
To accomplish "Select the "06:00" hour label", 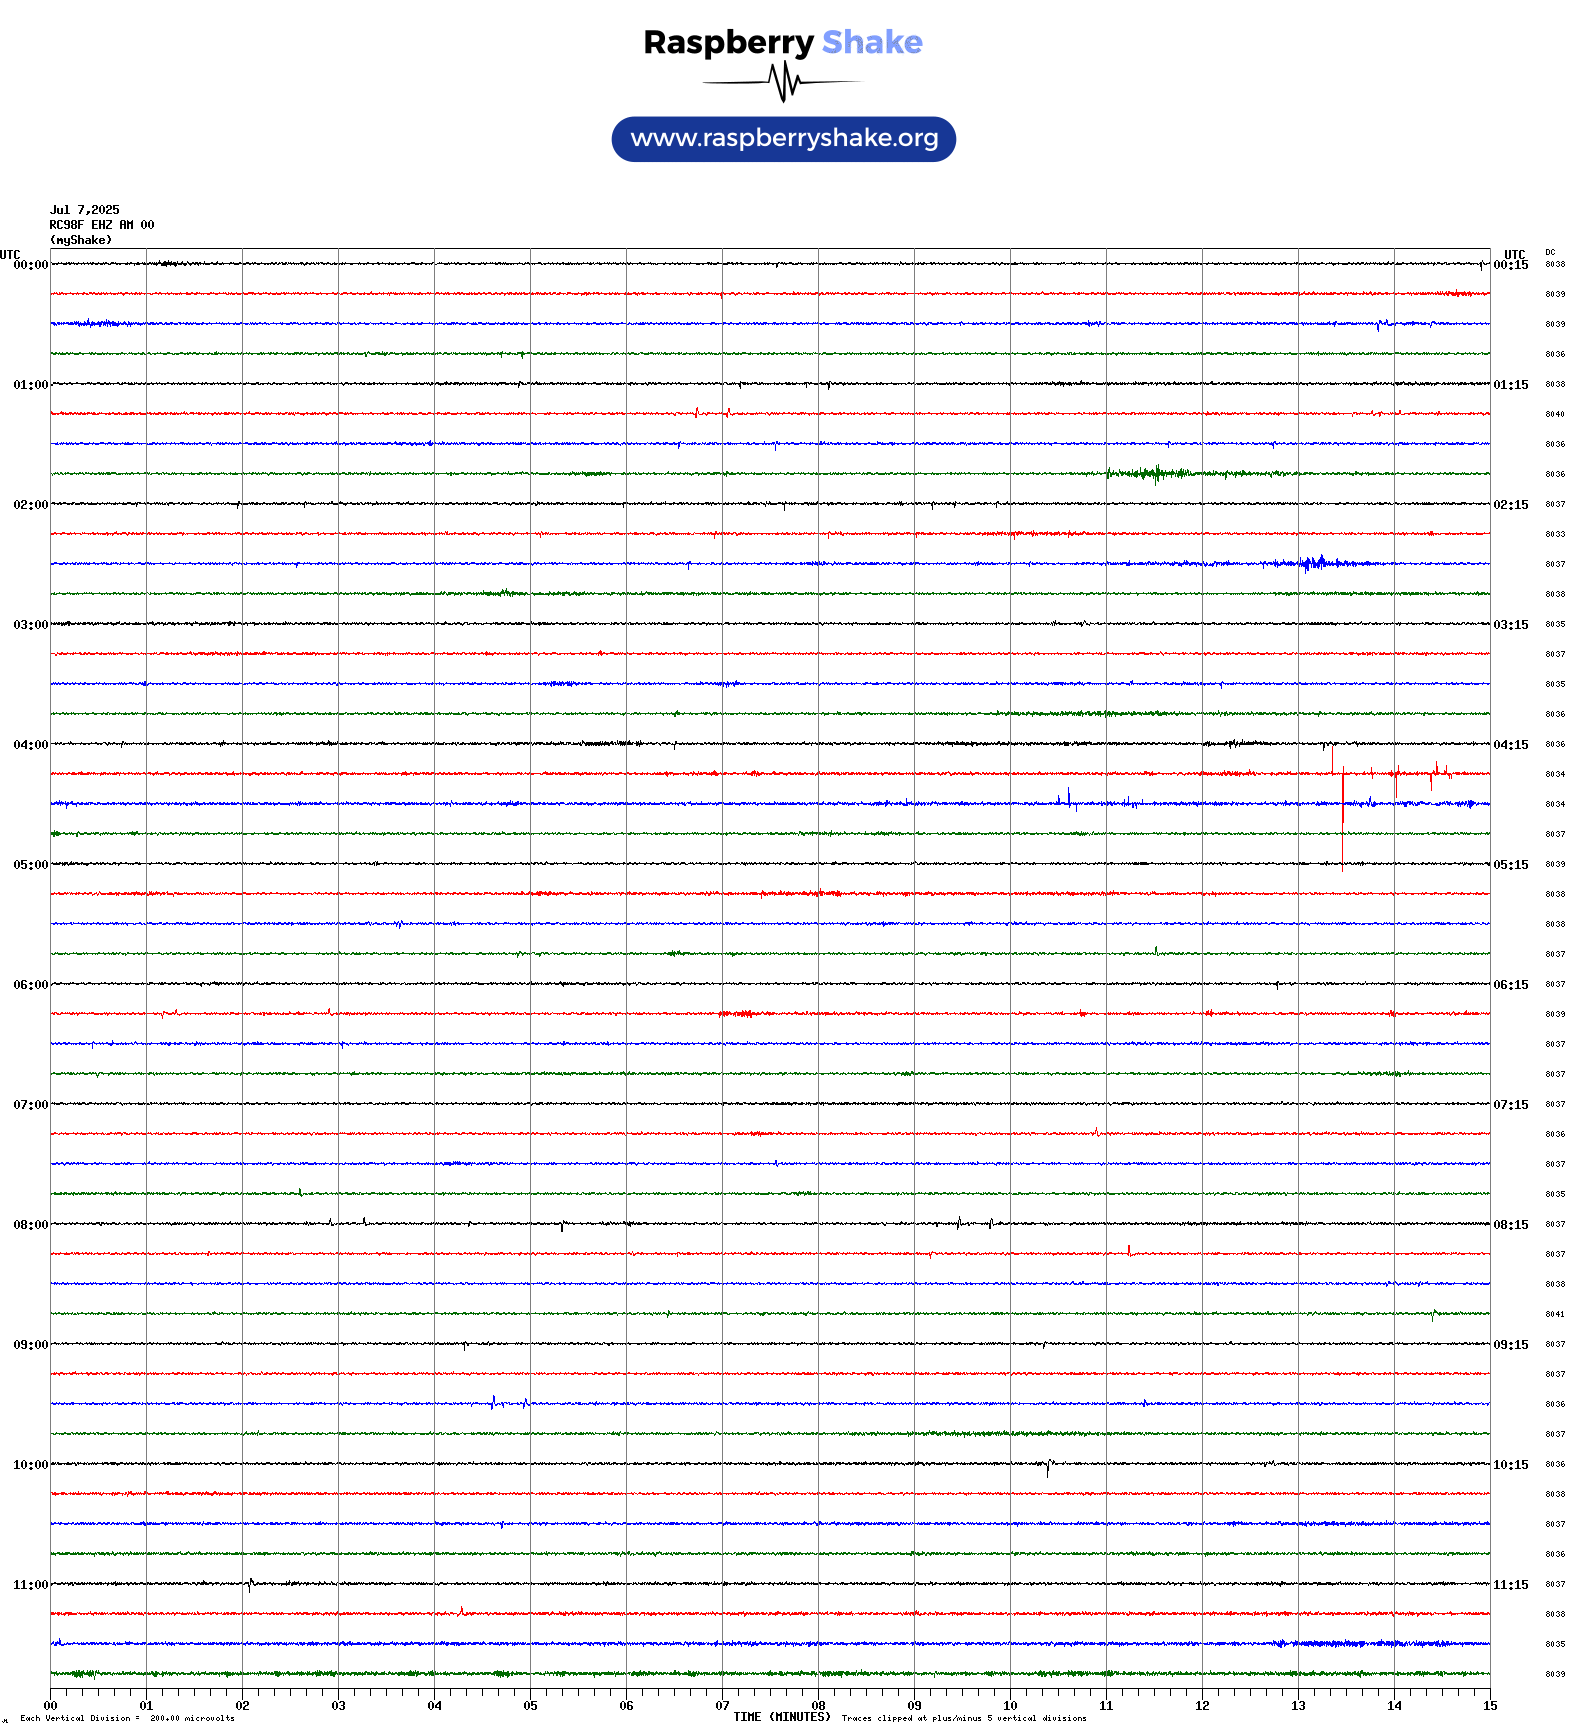I will coord(31,985).
